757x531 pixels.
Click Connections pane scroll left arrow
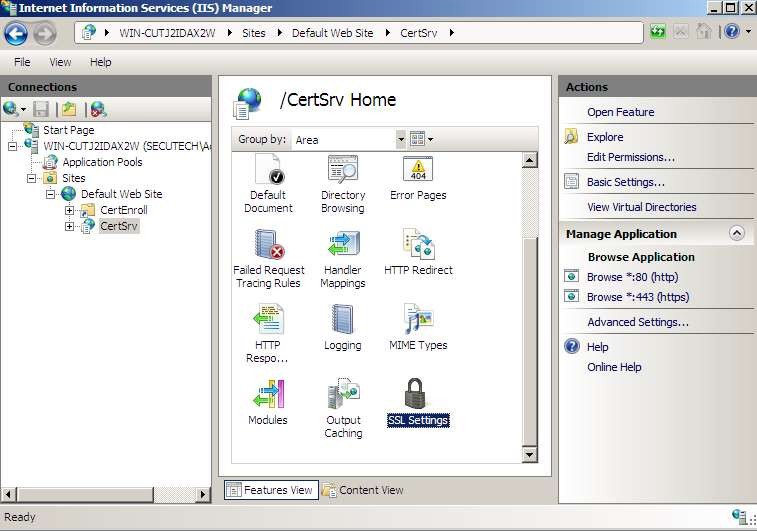[x=8, y=494]
